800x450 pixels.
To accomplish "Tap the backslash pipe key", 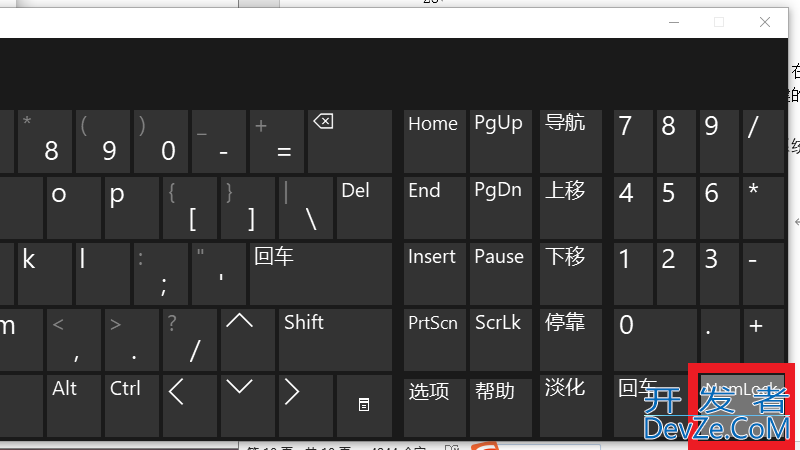I will click(306, 208).
